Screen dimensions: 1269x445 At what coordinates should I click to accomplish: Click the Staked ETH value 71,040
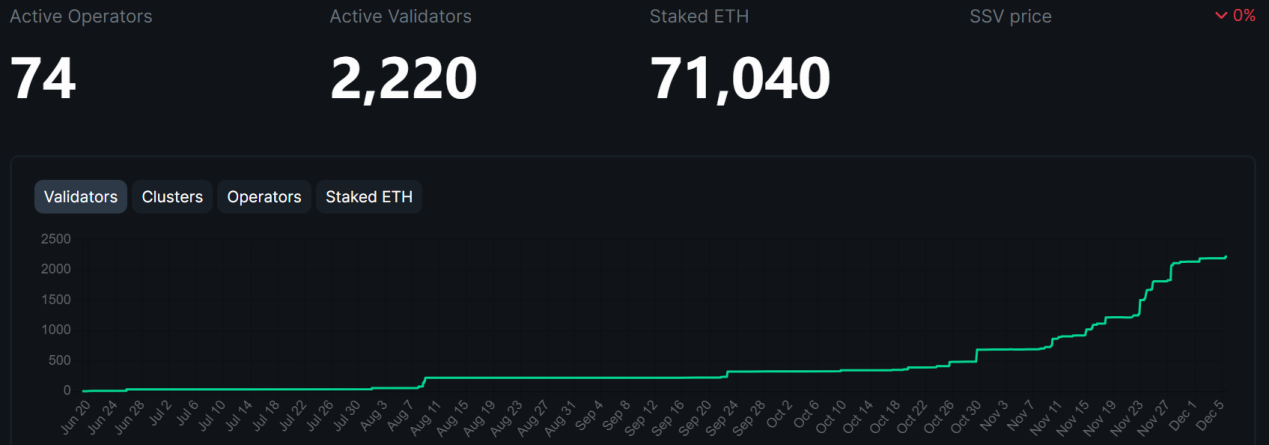(x=740, y=78)
